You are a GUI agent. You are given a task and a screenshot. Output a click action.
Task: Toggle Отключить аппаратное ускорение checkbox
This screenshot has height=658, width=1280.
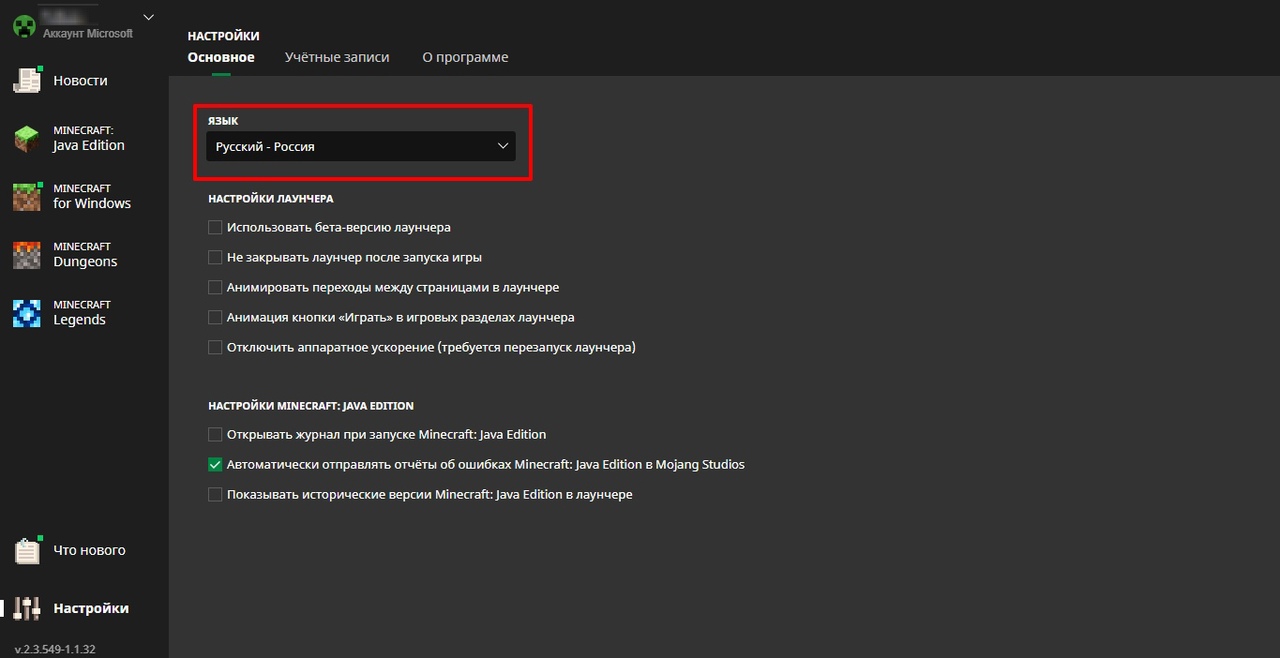(x=215, y=347)
